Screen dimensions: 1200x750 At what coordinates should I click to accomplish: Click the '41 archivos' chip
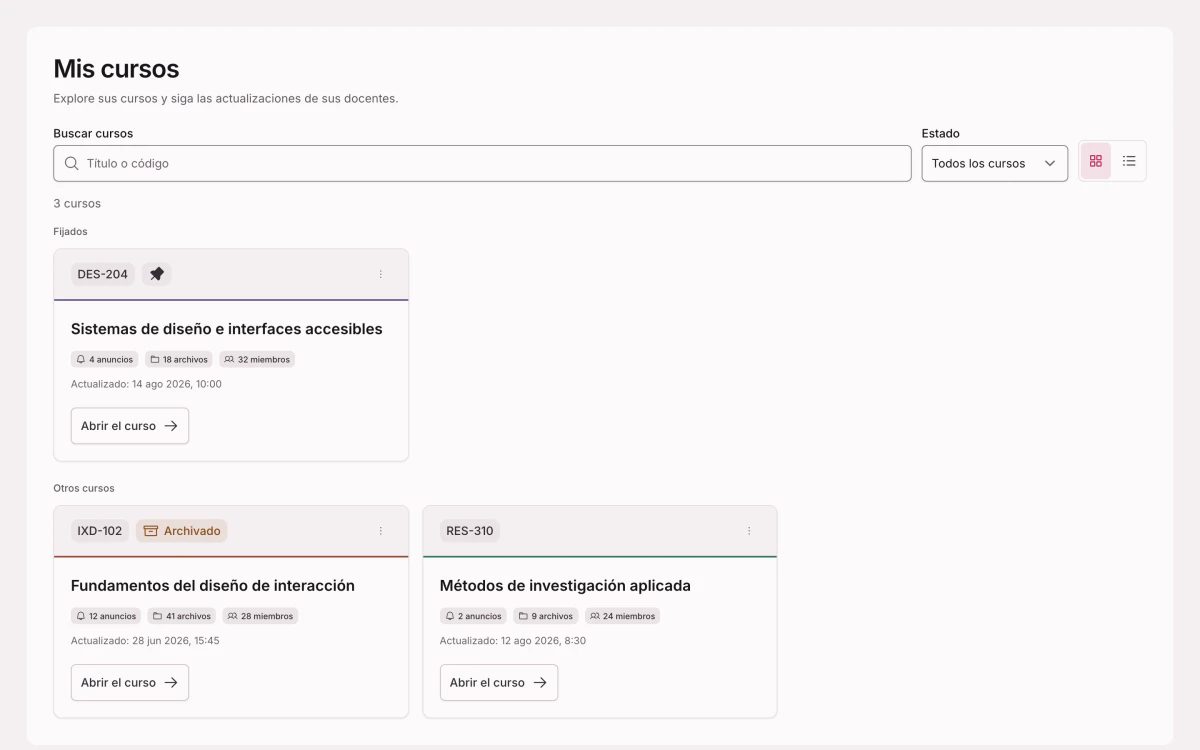point(182,616)
